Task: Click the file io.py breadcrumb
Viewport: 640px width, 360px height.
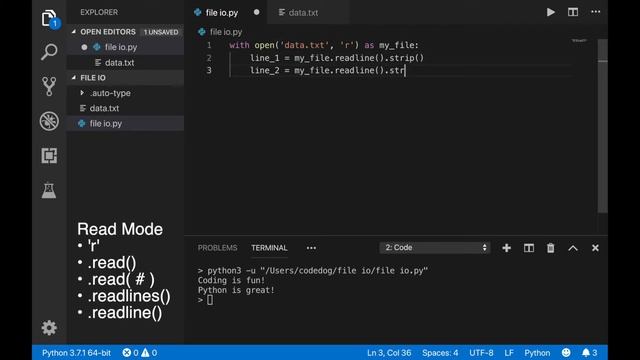Action: click(x=226, y=32)
